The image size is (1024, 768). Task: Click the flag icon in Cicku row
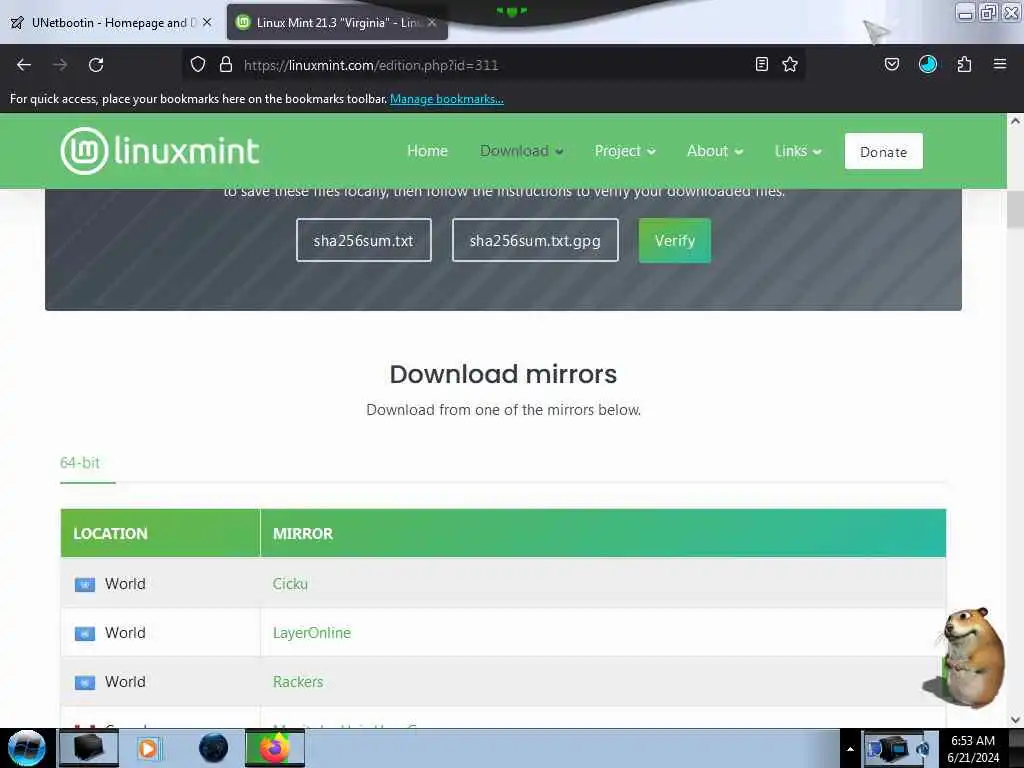pos(85,584)
